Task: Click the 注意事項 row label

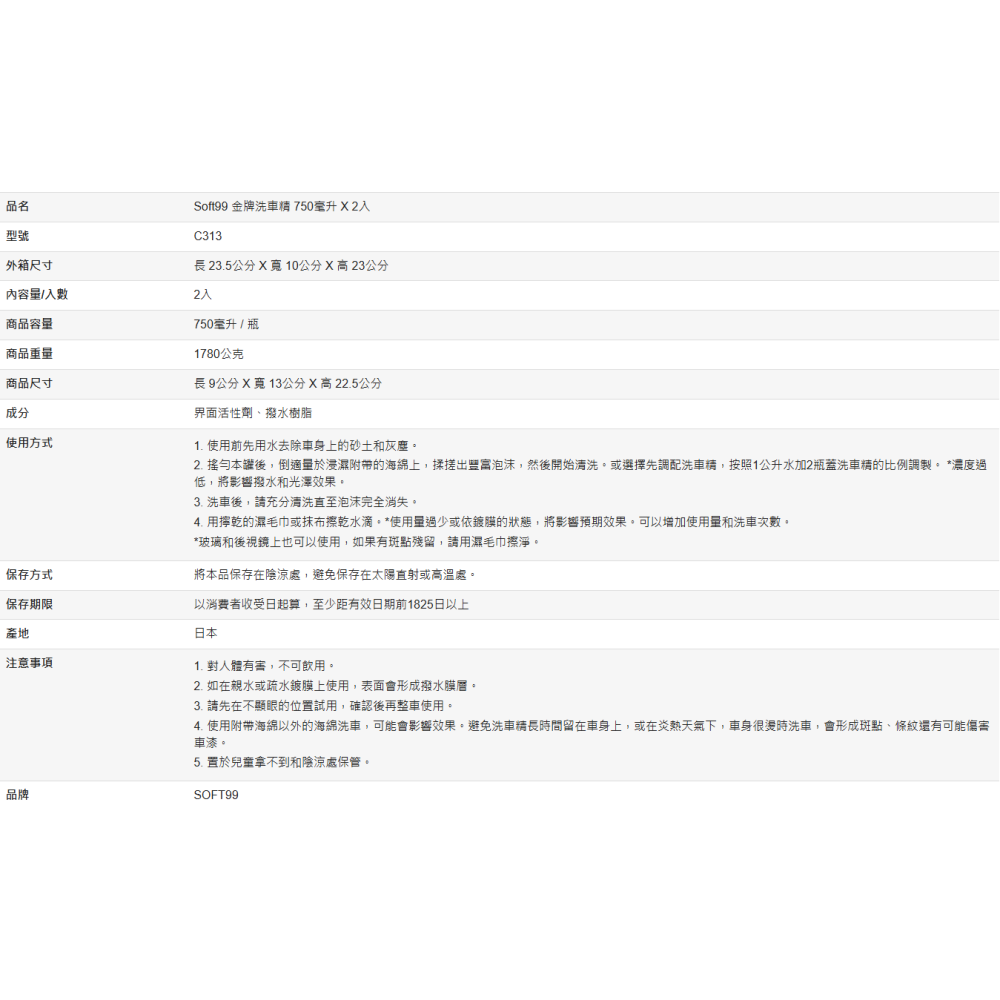Action: pyautogui.click(x=29, y=664)
